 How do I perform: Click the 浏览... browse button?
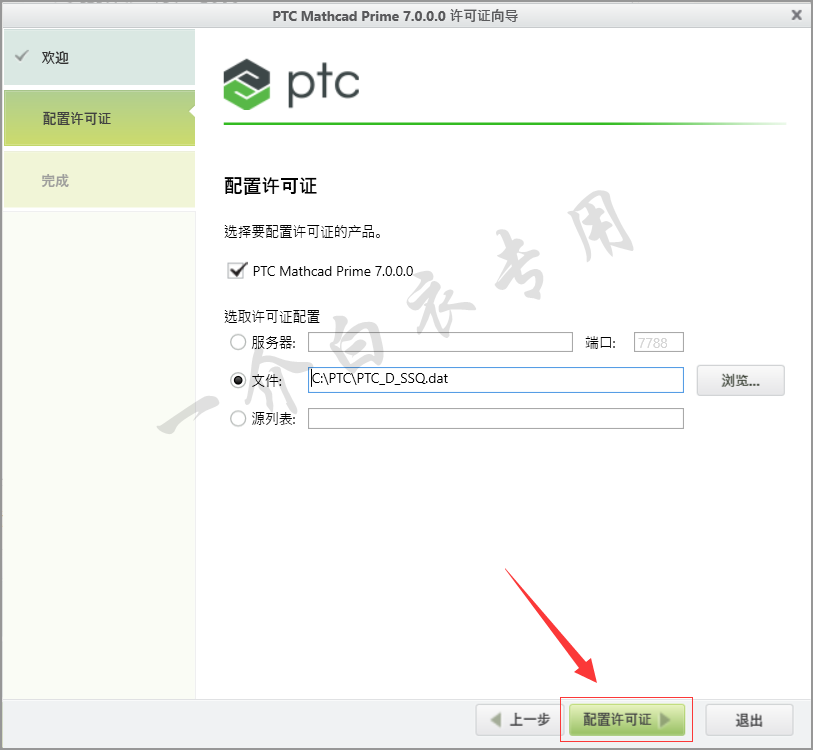[740, 380]
